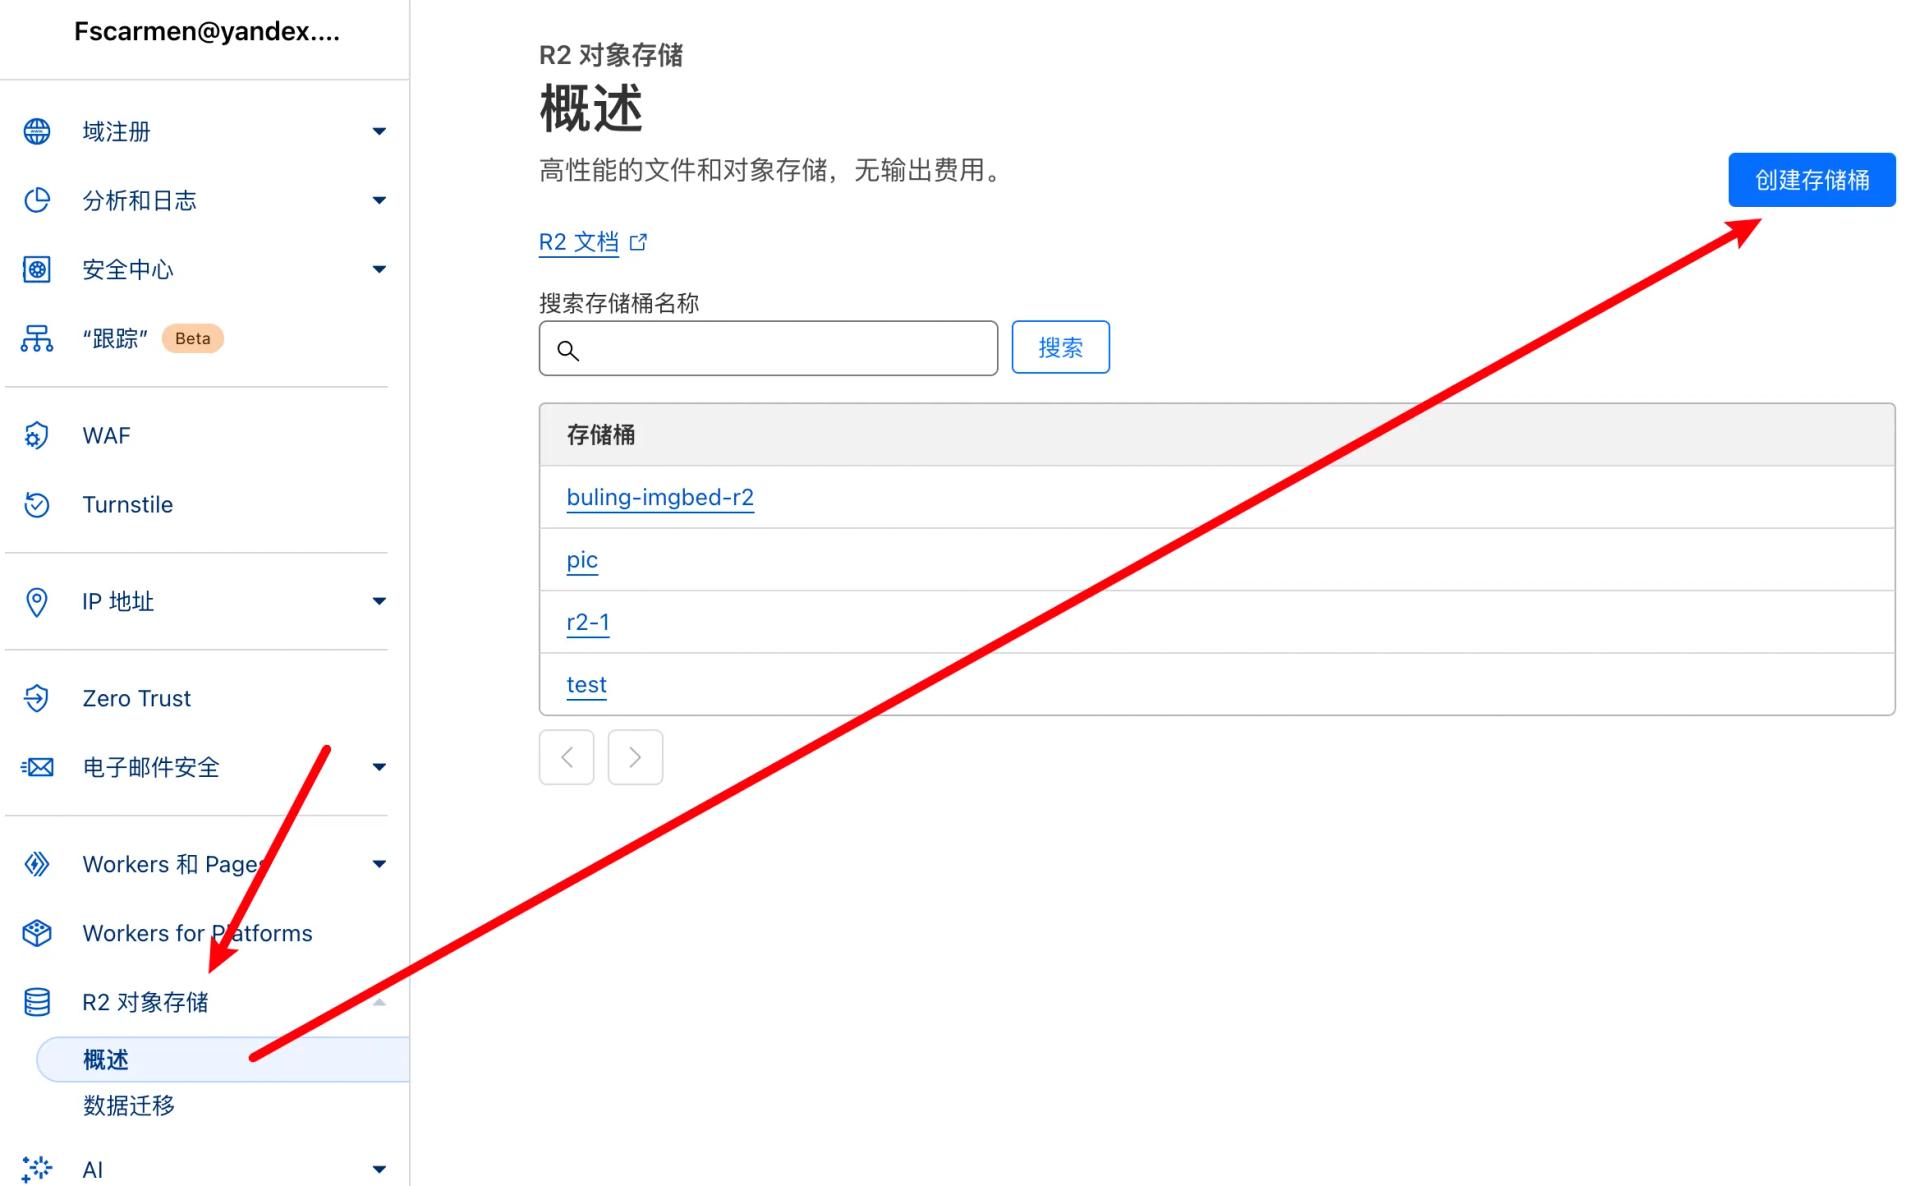The height and width of the screenshot is (1186, 1920).
Task: Open the test bucket link
Action: [586, 685]
